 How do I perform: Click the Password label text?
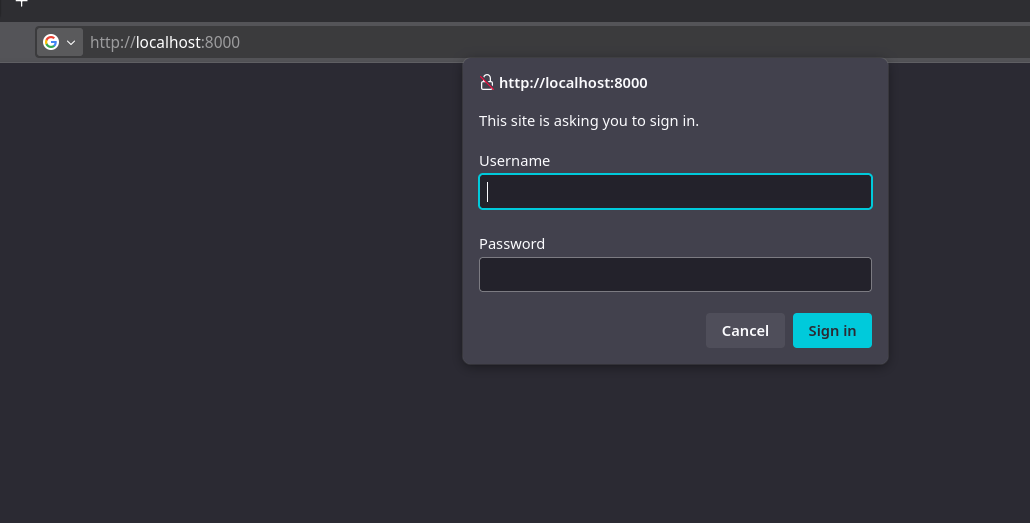(x=511, y=244)
